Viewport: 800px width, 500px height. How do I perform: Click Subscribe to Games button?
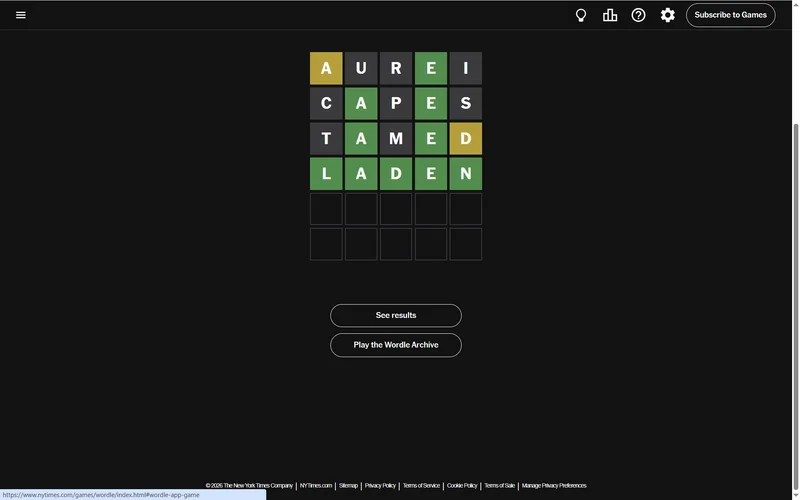[730, 15]
